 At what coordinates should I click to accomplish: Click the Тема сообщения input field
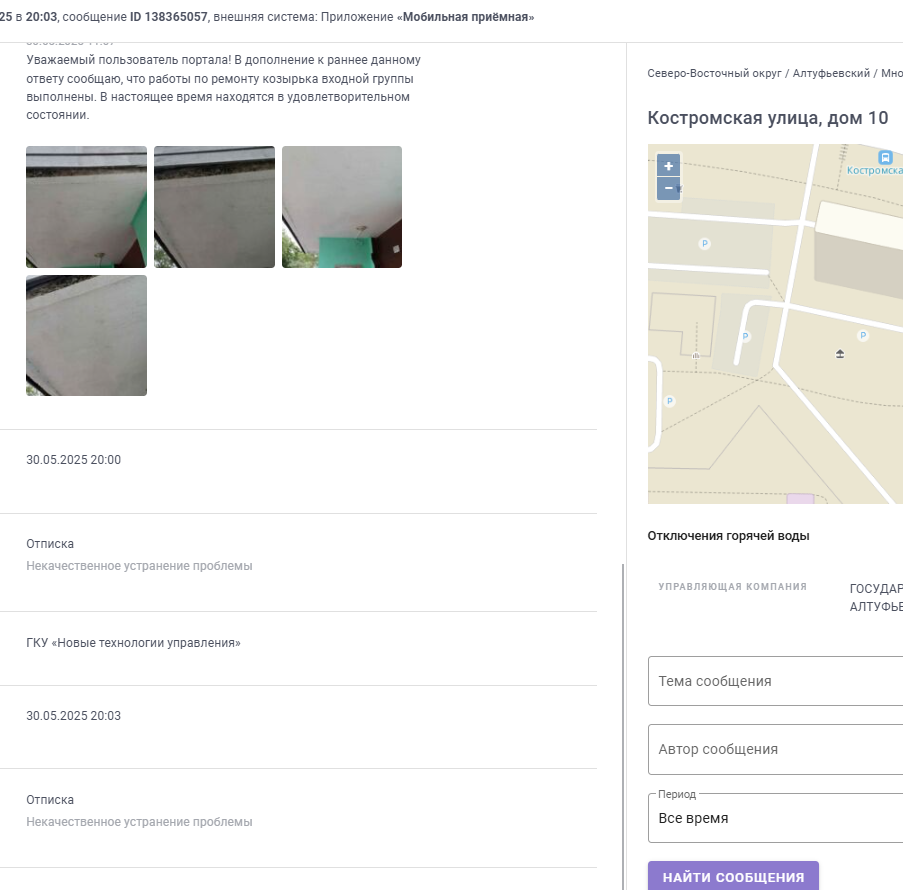(775, 681)
